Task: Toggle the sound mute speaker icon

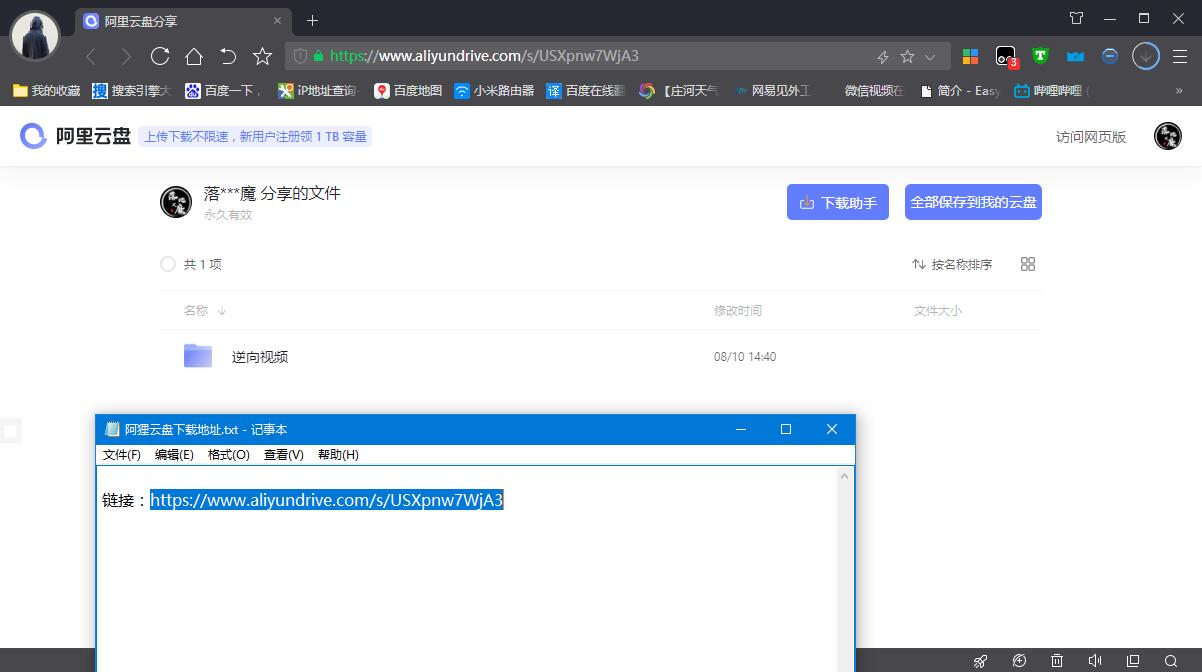Action: [x=1095, y=661]
